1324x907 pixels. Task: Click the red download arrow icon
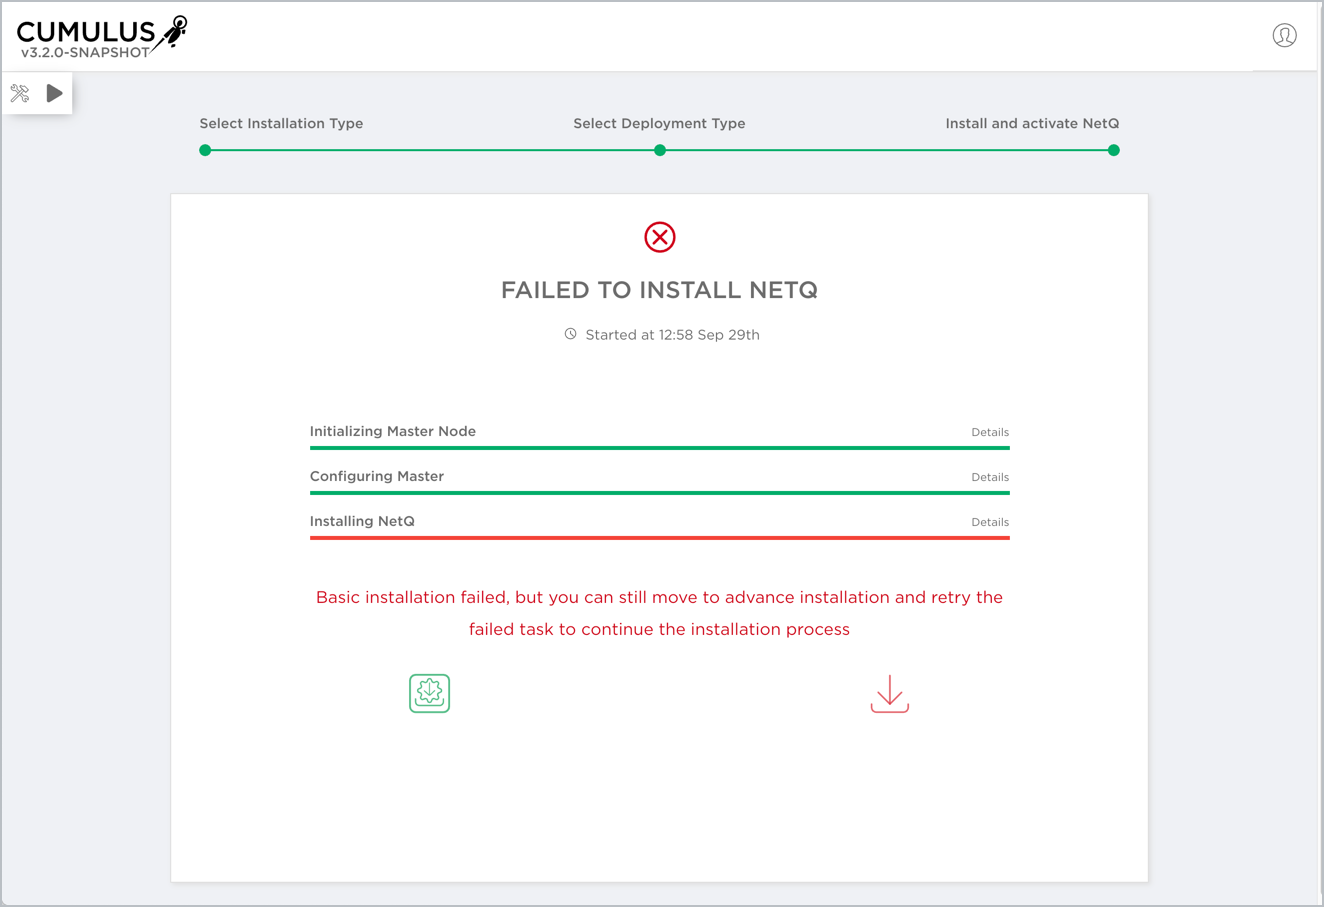point(889,694)
